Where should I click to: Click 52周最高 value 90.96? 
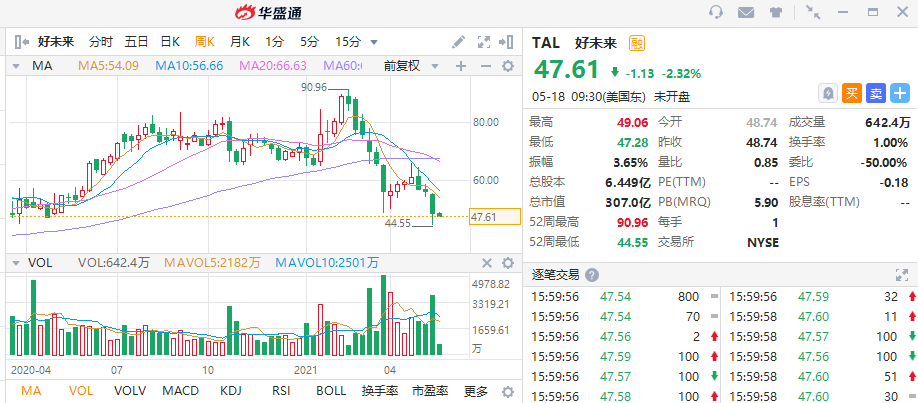coord(633,222)
